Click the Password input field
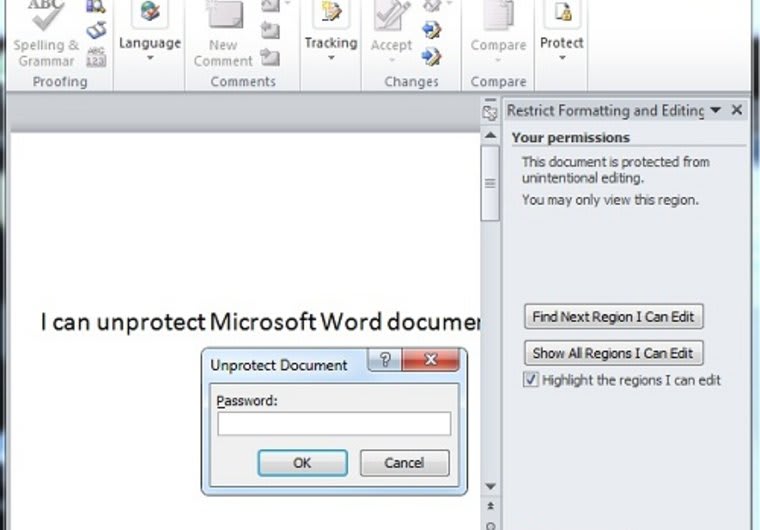Viewport: 760px width, 530px height. coord(334,424)
